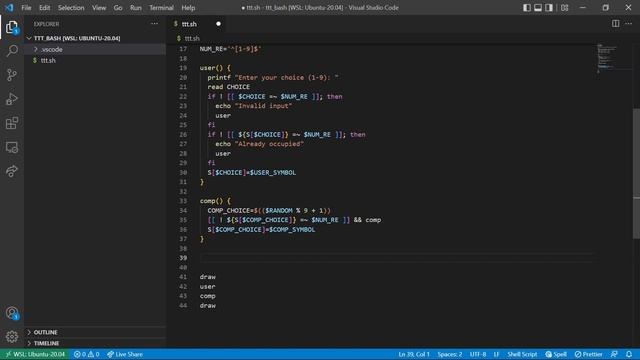This screenshot has height=360, width=640.
Task: Open the Accounts menu icon
Action: click(12, 313)
